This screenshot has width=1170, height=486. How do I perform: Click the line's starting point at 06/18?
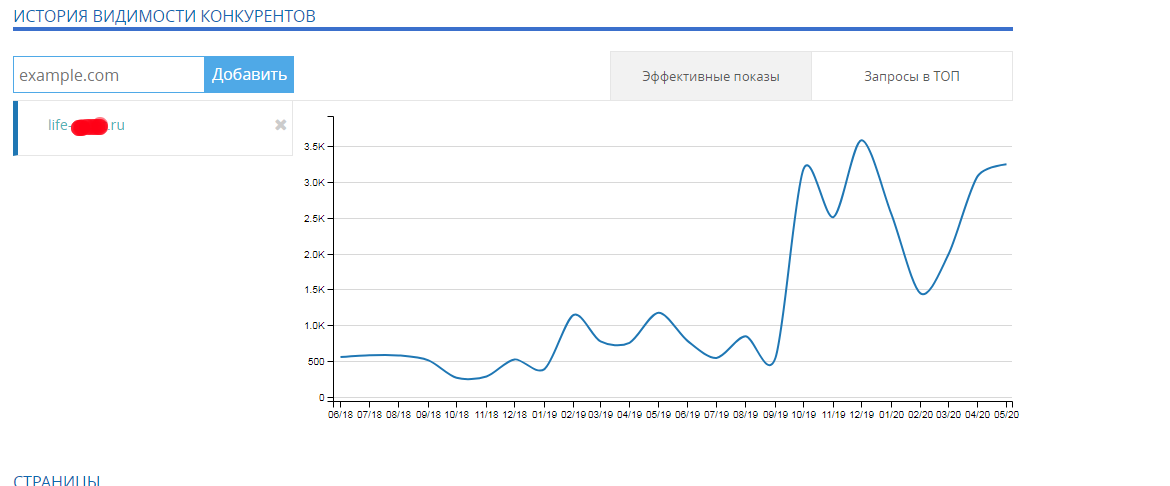(341, 357)
